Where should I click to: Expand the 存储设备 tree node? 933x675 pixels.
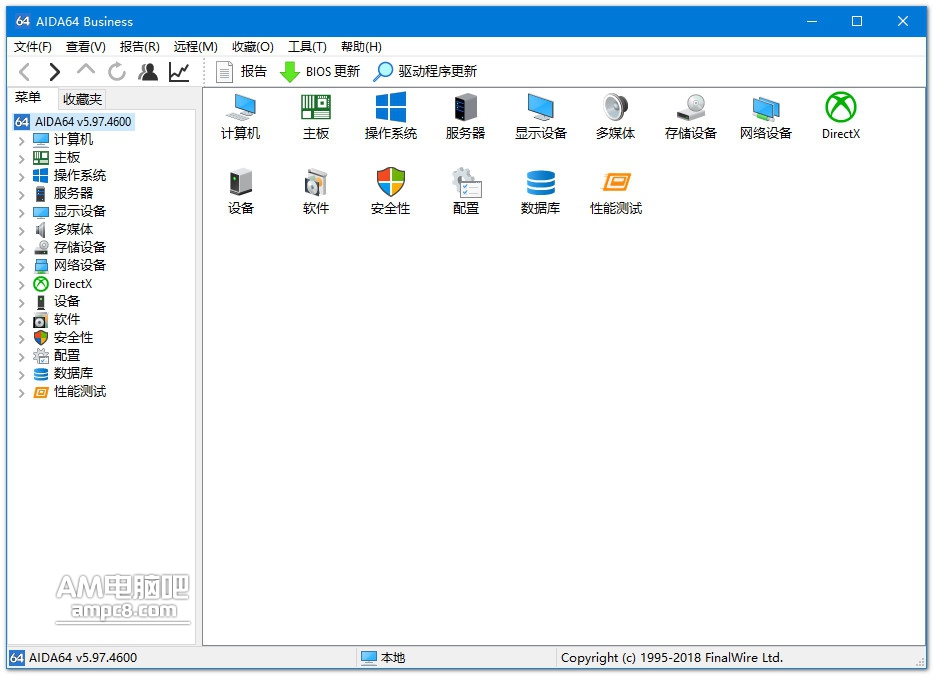(x=21, y=248)
